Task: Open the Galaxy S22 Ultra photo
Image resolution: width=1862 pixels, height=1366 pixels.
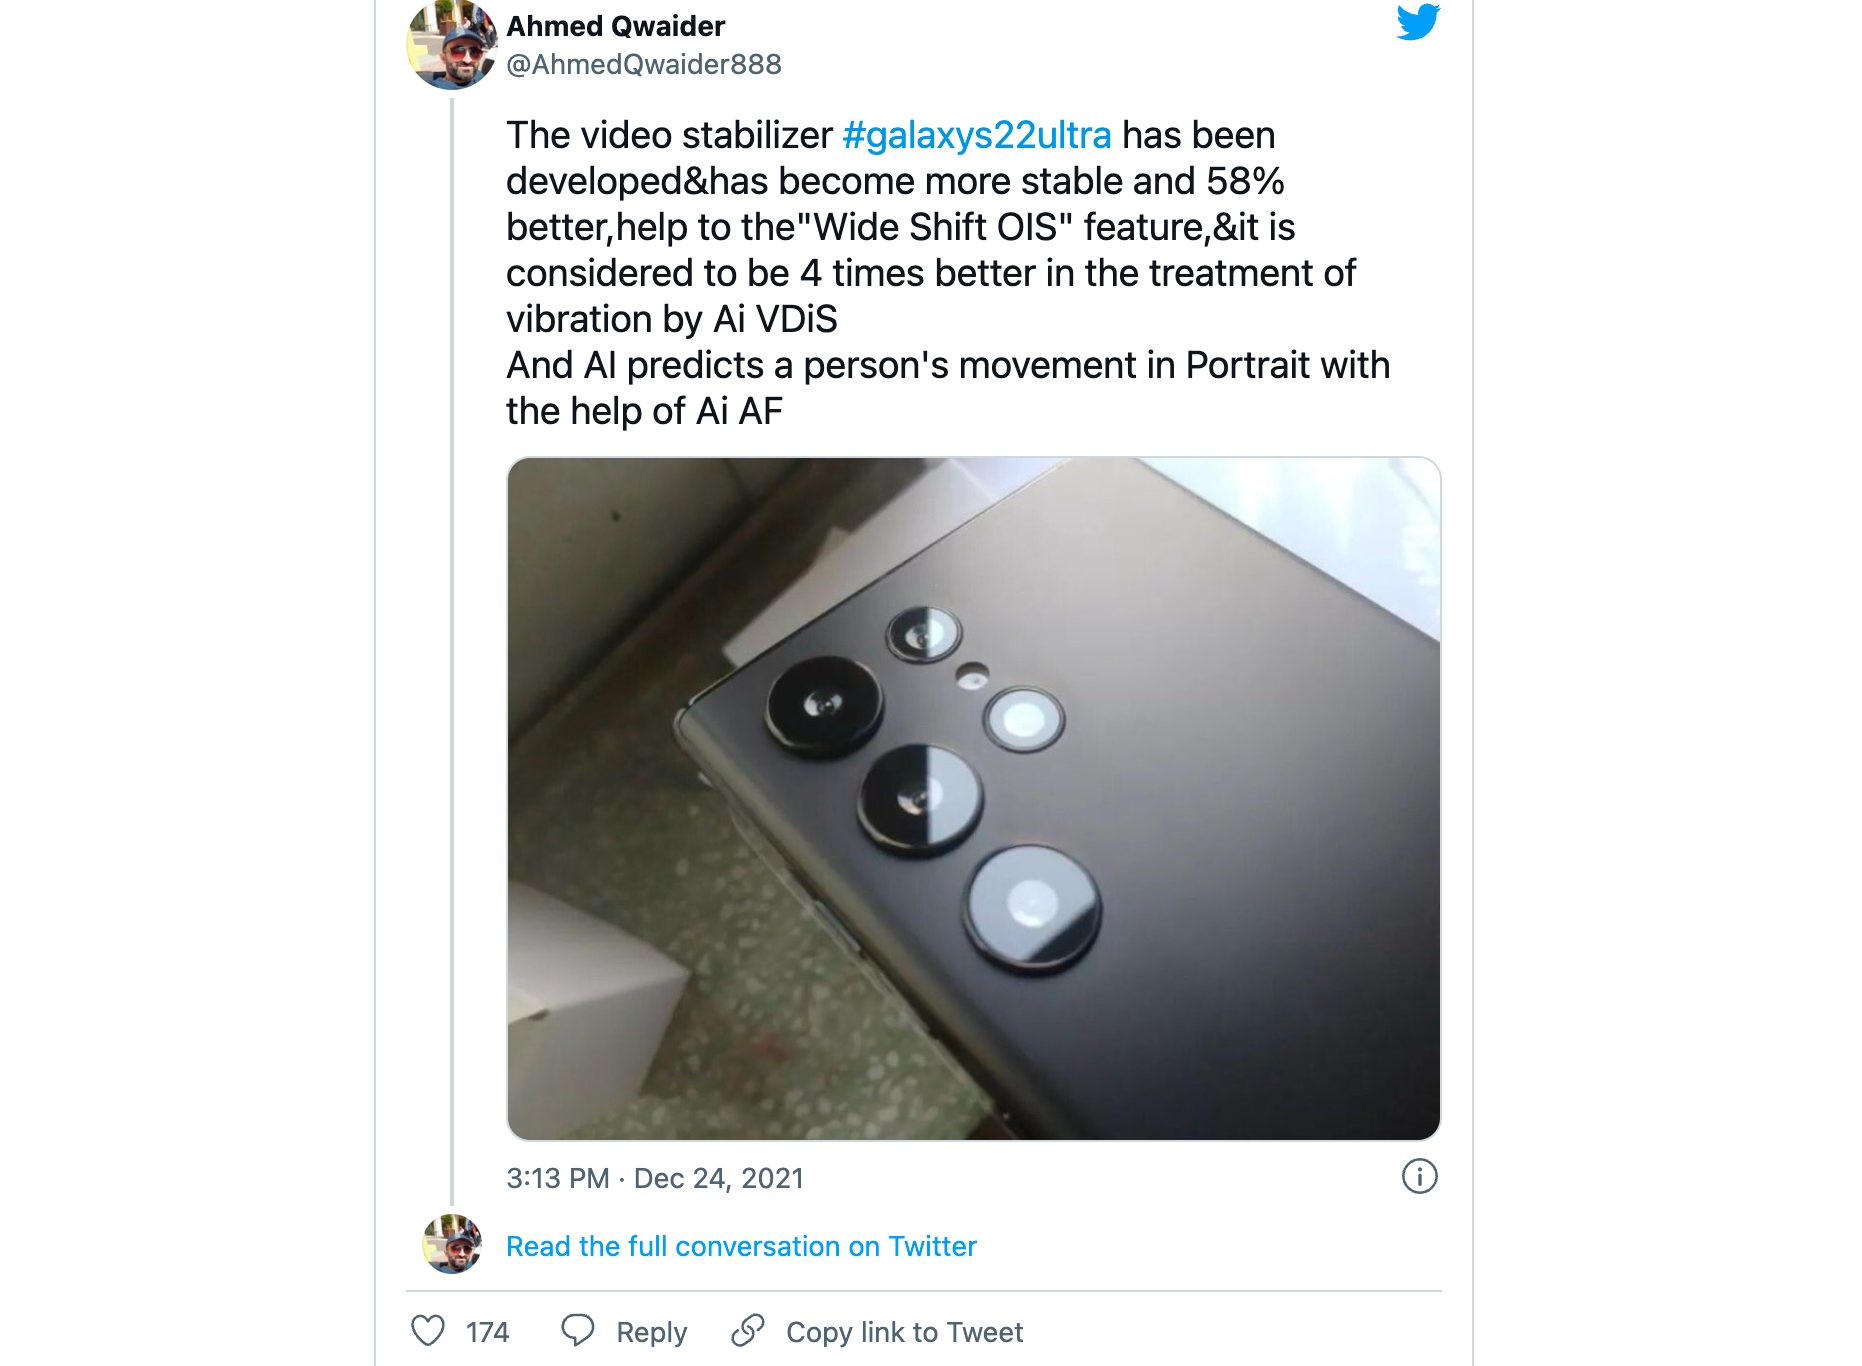Action: coord(973,798)
